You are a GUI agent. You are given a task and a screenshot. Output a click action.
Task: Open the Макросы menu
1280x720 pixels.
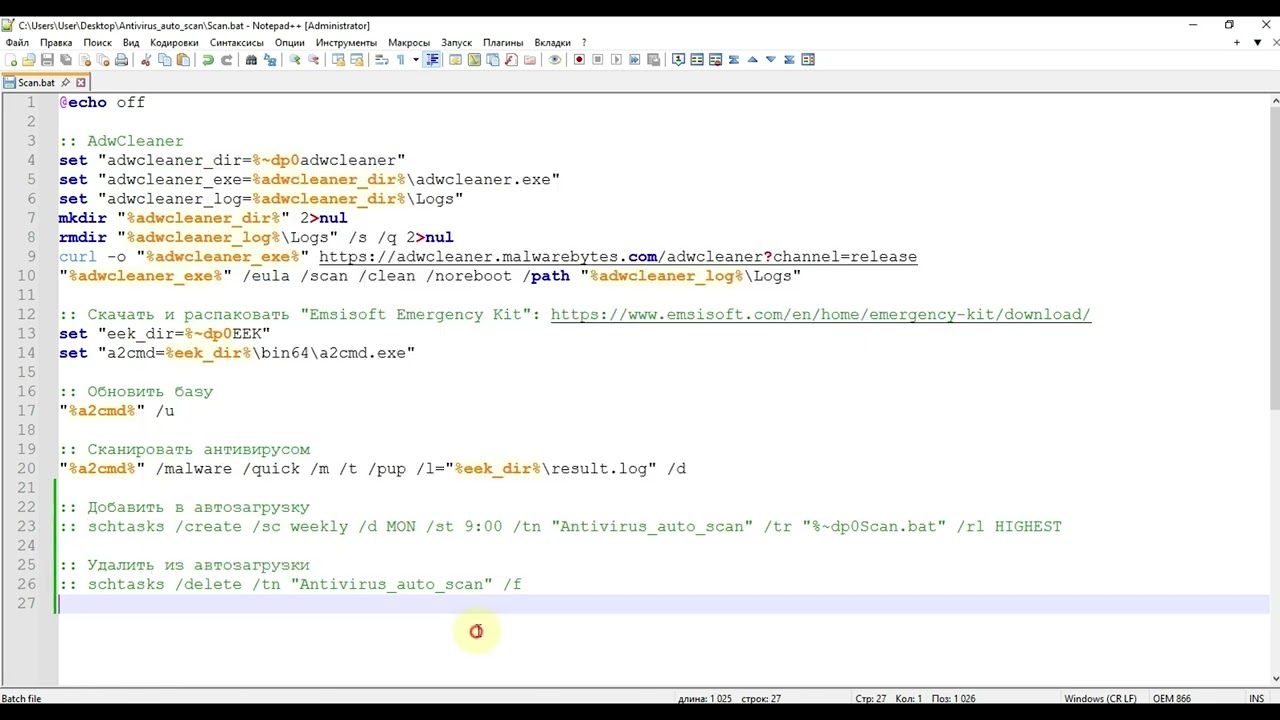click(x=408, y=43)
